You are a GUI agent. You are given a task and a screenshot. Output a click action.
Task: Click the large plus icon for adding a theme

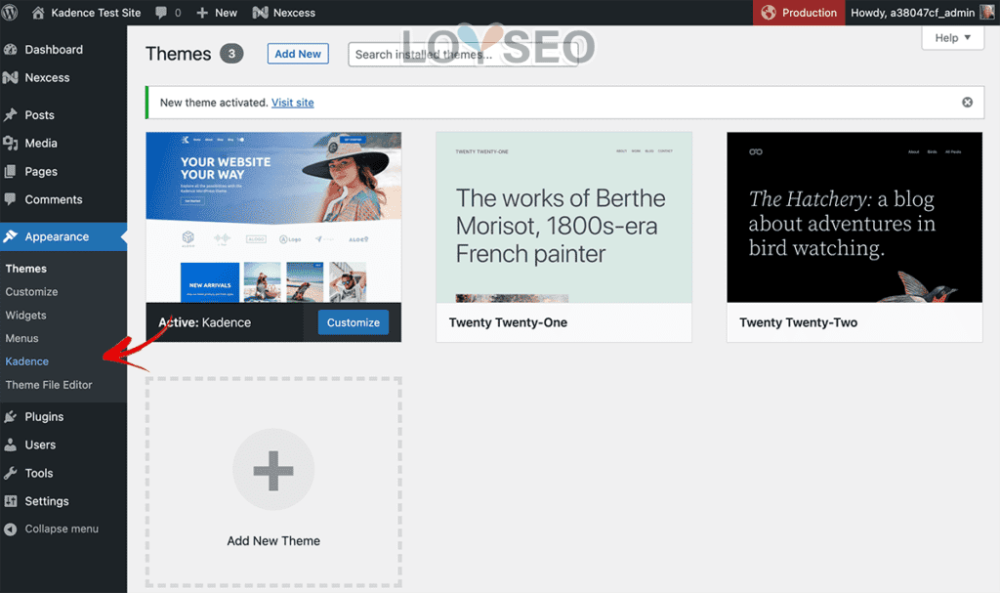[274, 470]
